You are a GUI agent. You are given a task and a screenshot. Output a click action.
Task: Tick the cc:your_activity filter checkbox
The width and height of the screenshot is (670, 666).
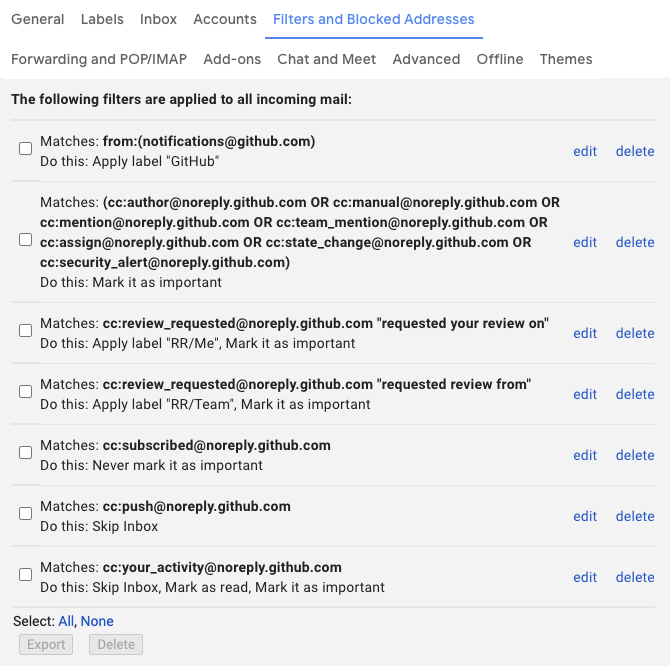coord(26,575)
